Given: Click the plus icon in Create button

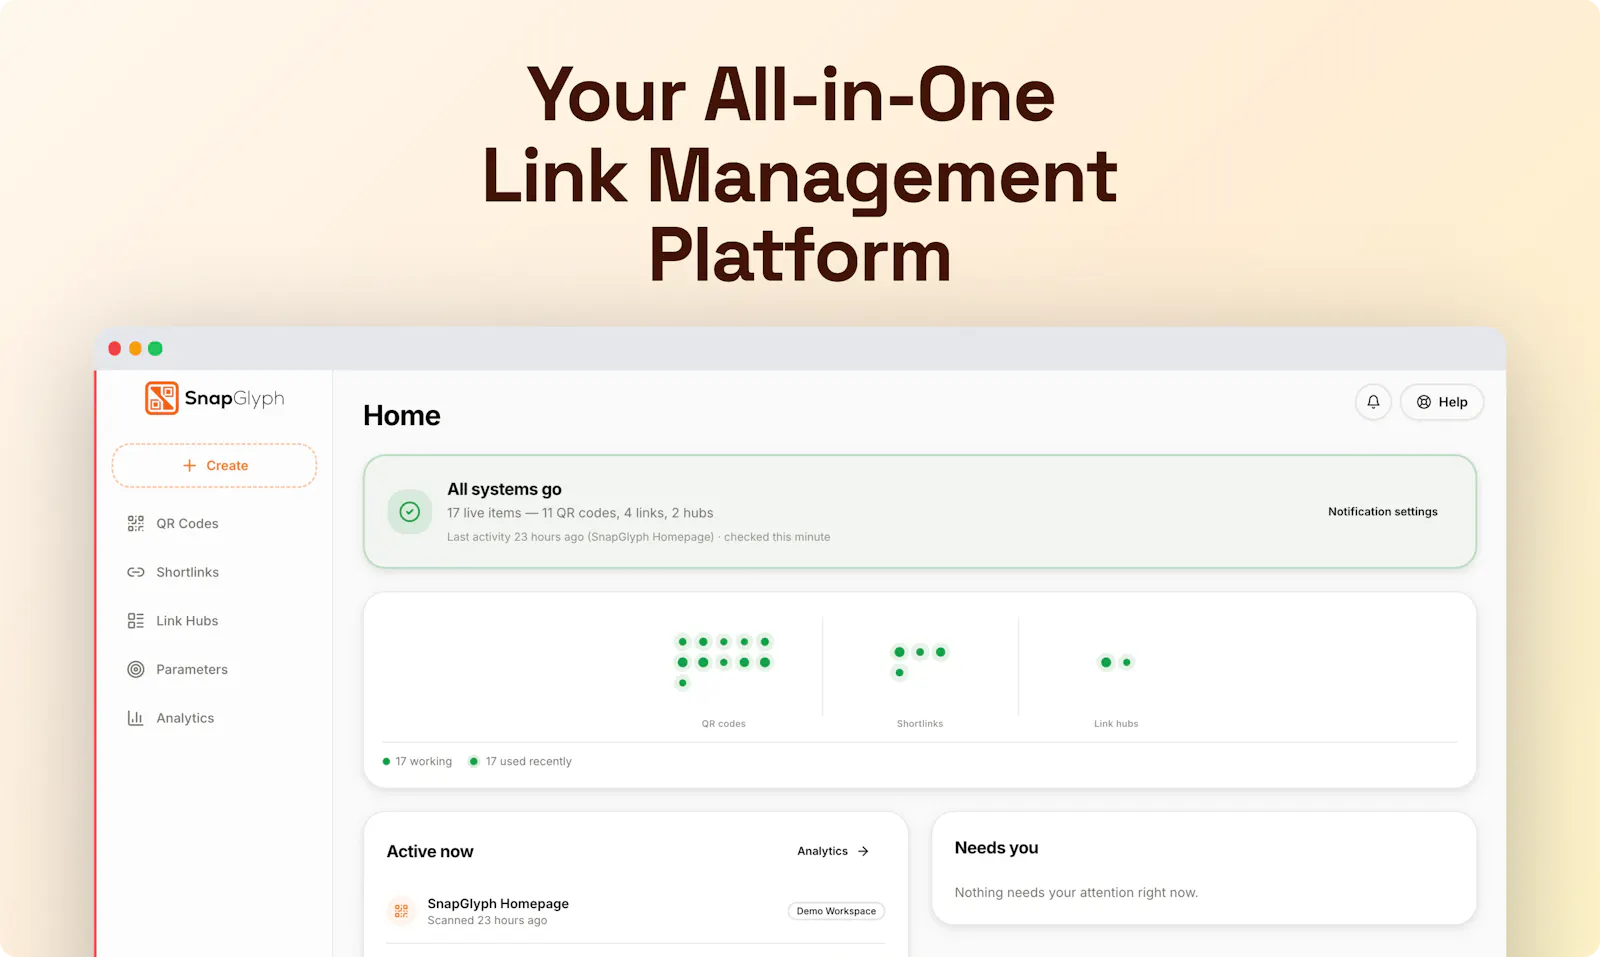Looking at the screenshot, I should [189, 466].
